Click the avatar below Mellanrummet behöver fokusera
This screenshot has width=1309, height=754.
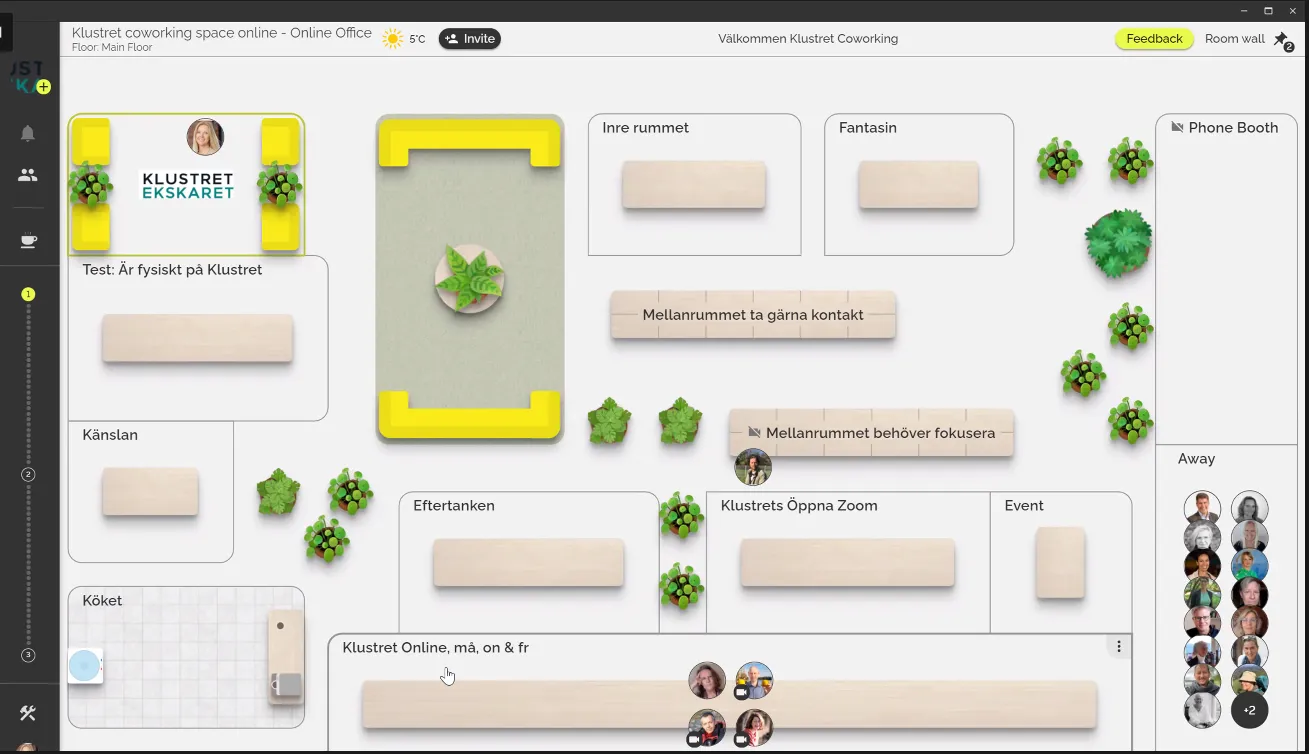click(x=752, y=467)
